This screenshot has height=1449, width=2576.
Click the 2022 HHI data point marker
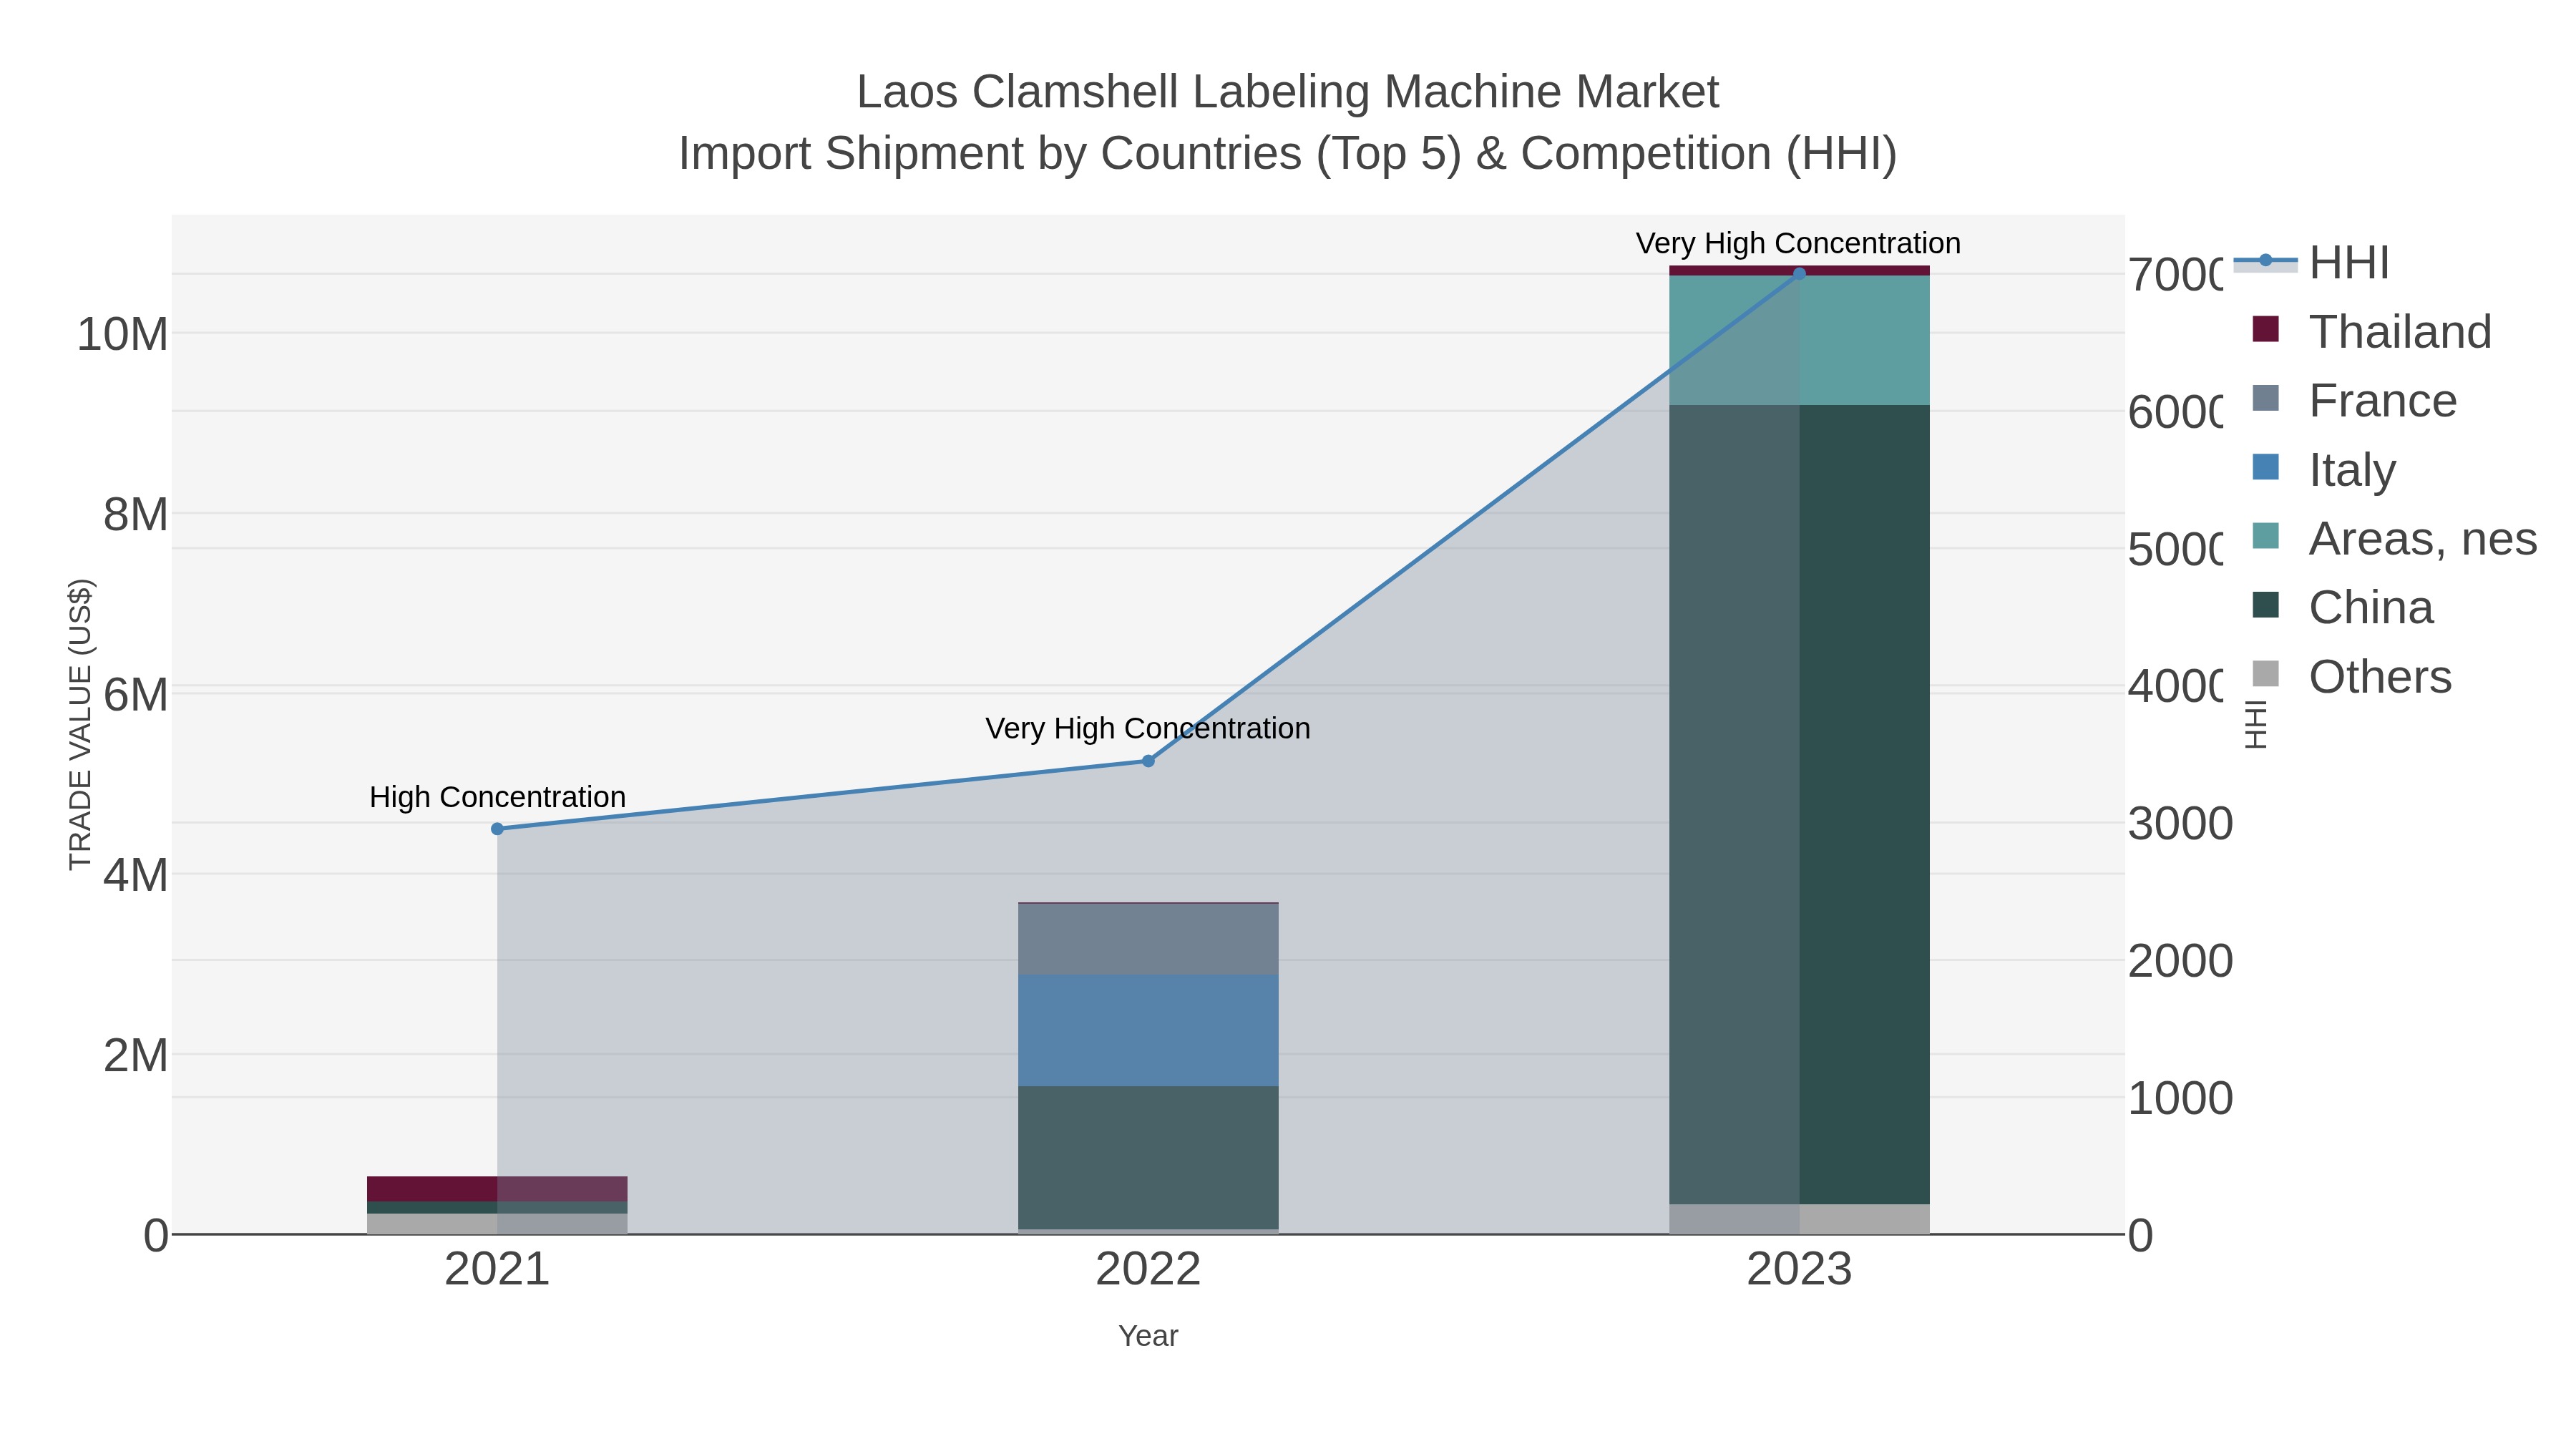click(1148, 761)
